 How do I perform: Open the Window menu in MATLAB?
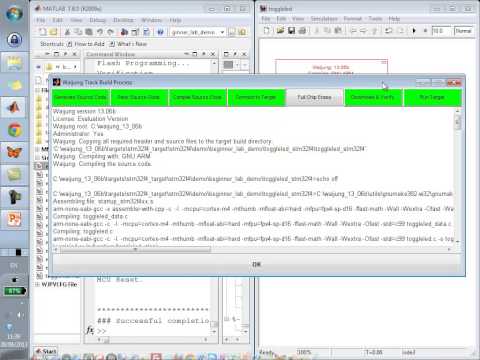[x=151, y=20]
